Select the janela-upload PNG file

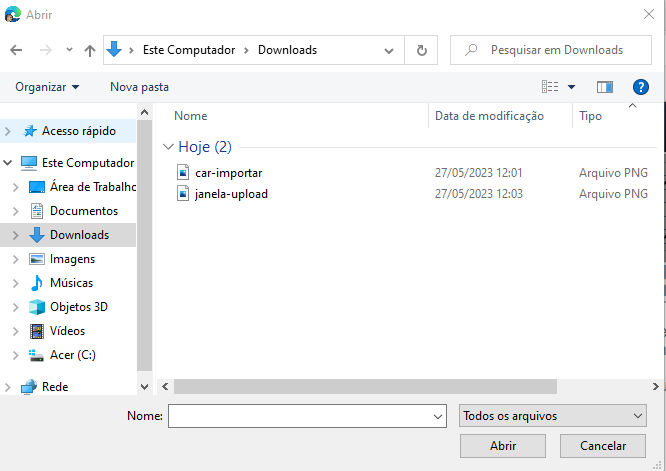click(x=231, y=194)
